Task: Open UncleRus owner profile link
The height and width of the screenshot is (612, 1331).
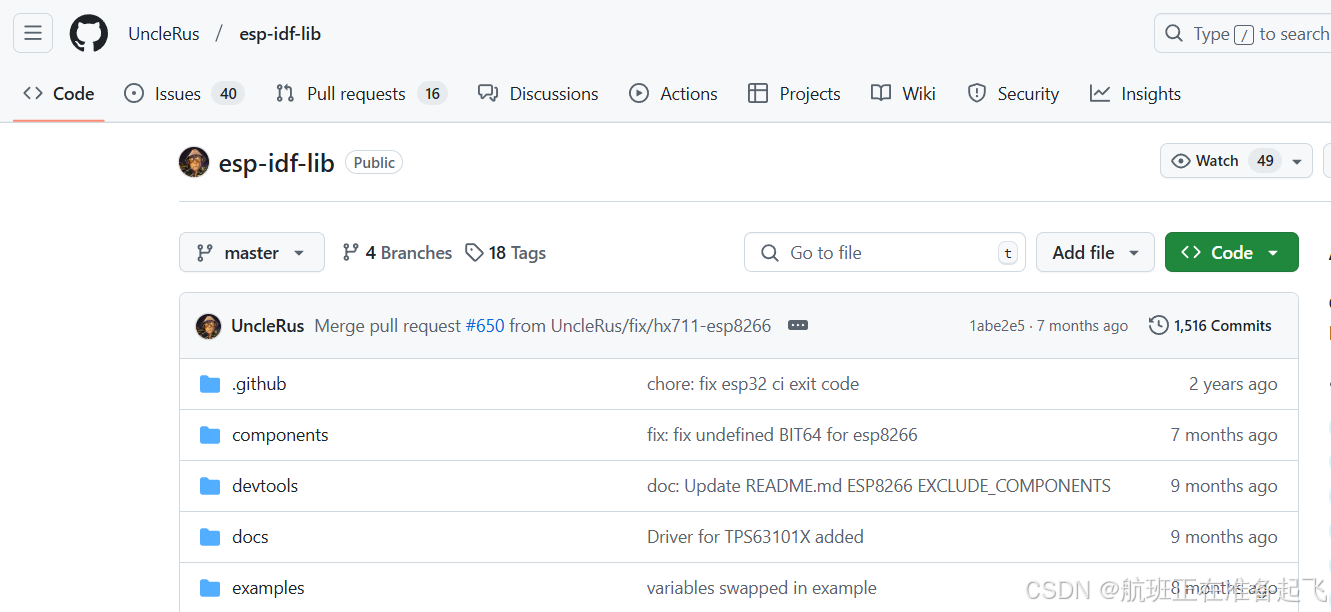Action: tap(164, 34)
